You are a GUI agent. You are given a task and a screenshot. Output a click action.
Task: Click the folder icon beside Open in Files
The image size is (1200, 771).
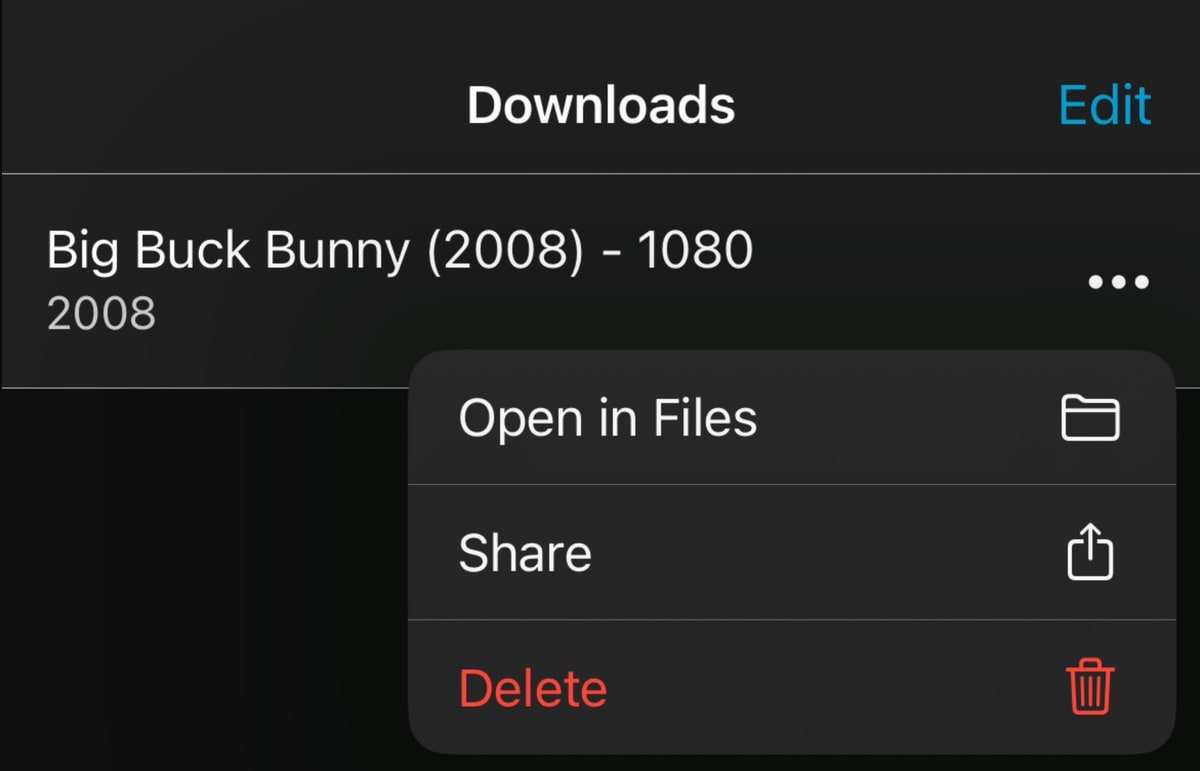pyautogui.click(x=1089, y=418)
